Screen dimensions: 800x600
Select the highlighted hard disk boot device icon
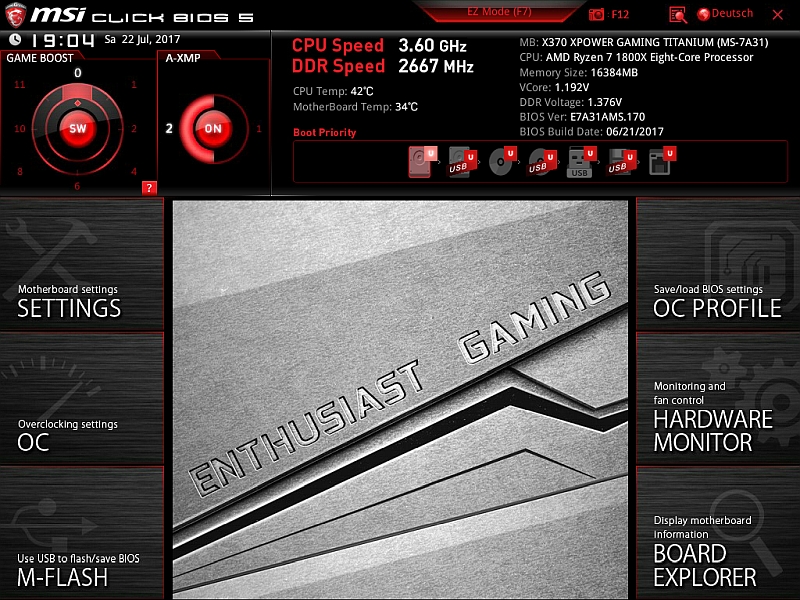point(422,162)
